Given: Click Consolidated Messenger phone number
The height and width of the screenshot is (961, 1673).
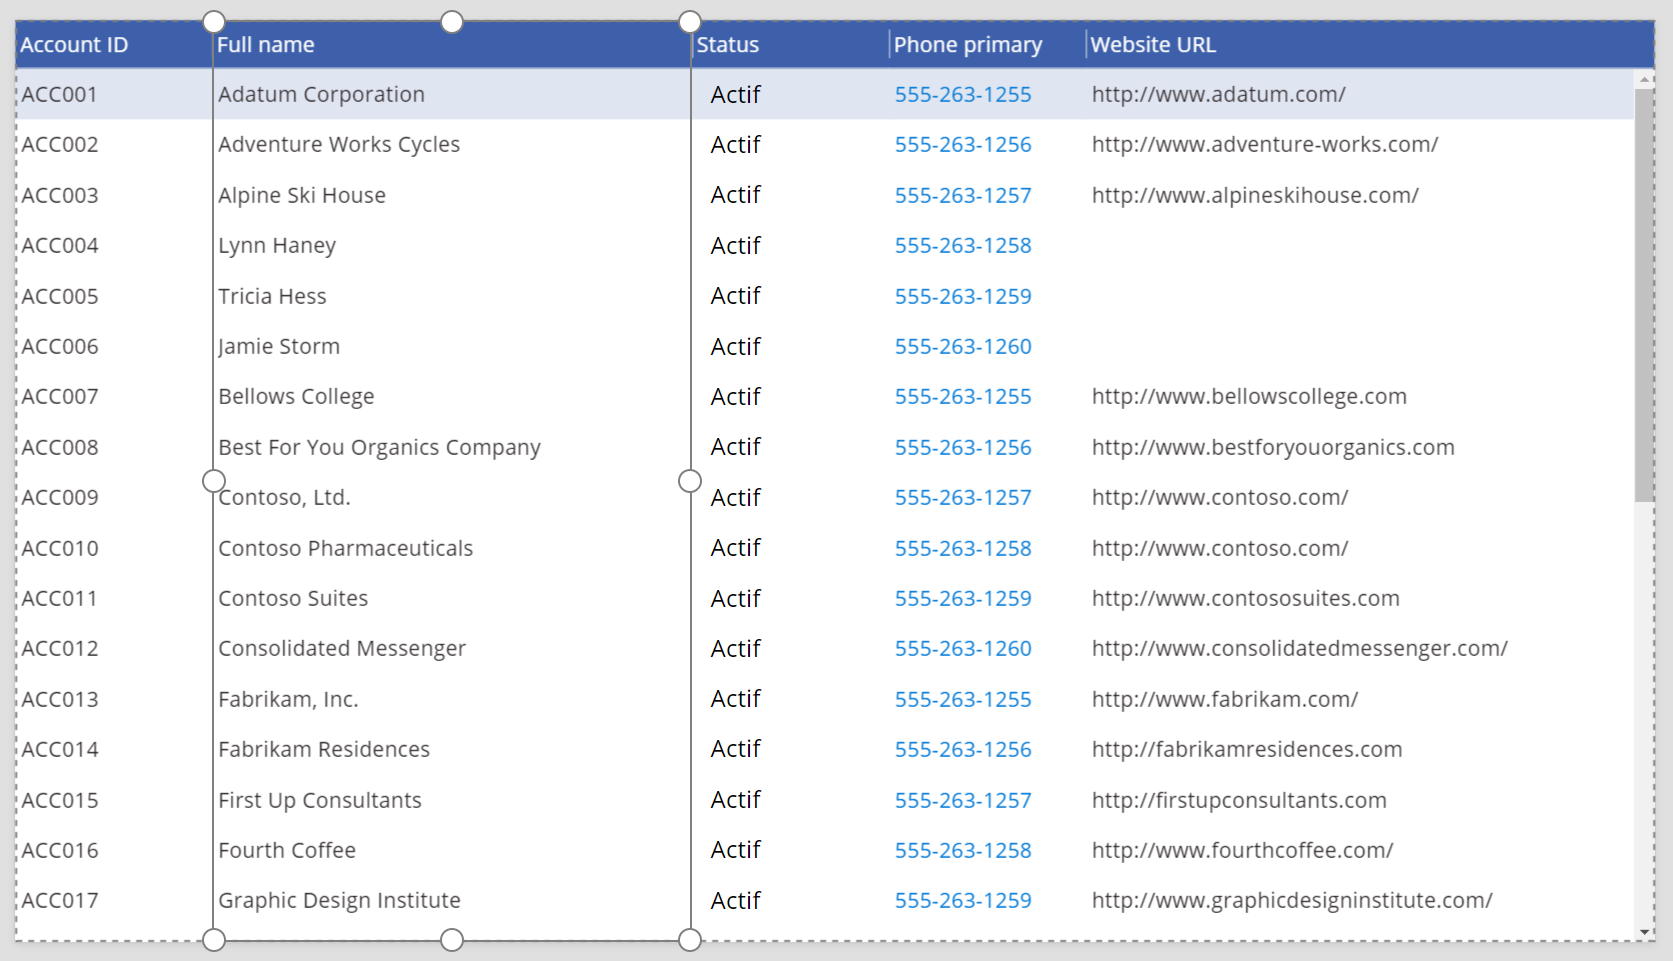Looking at the screenshot, I should point(963,649).
